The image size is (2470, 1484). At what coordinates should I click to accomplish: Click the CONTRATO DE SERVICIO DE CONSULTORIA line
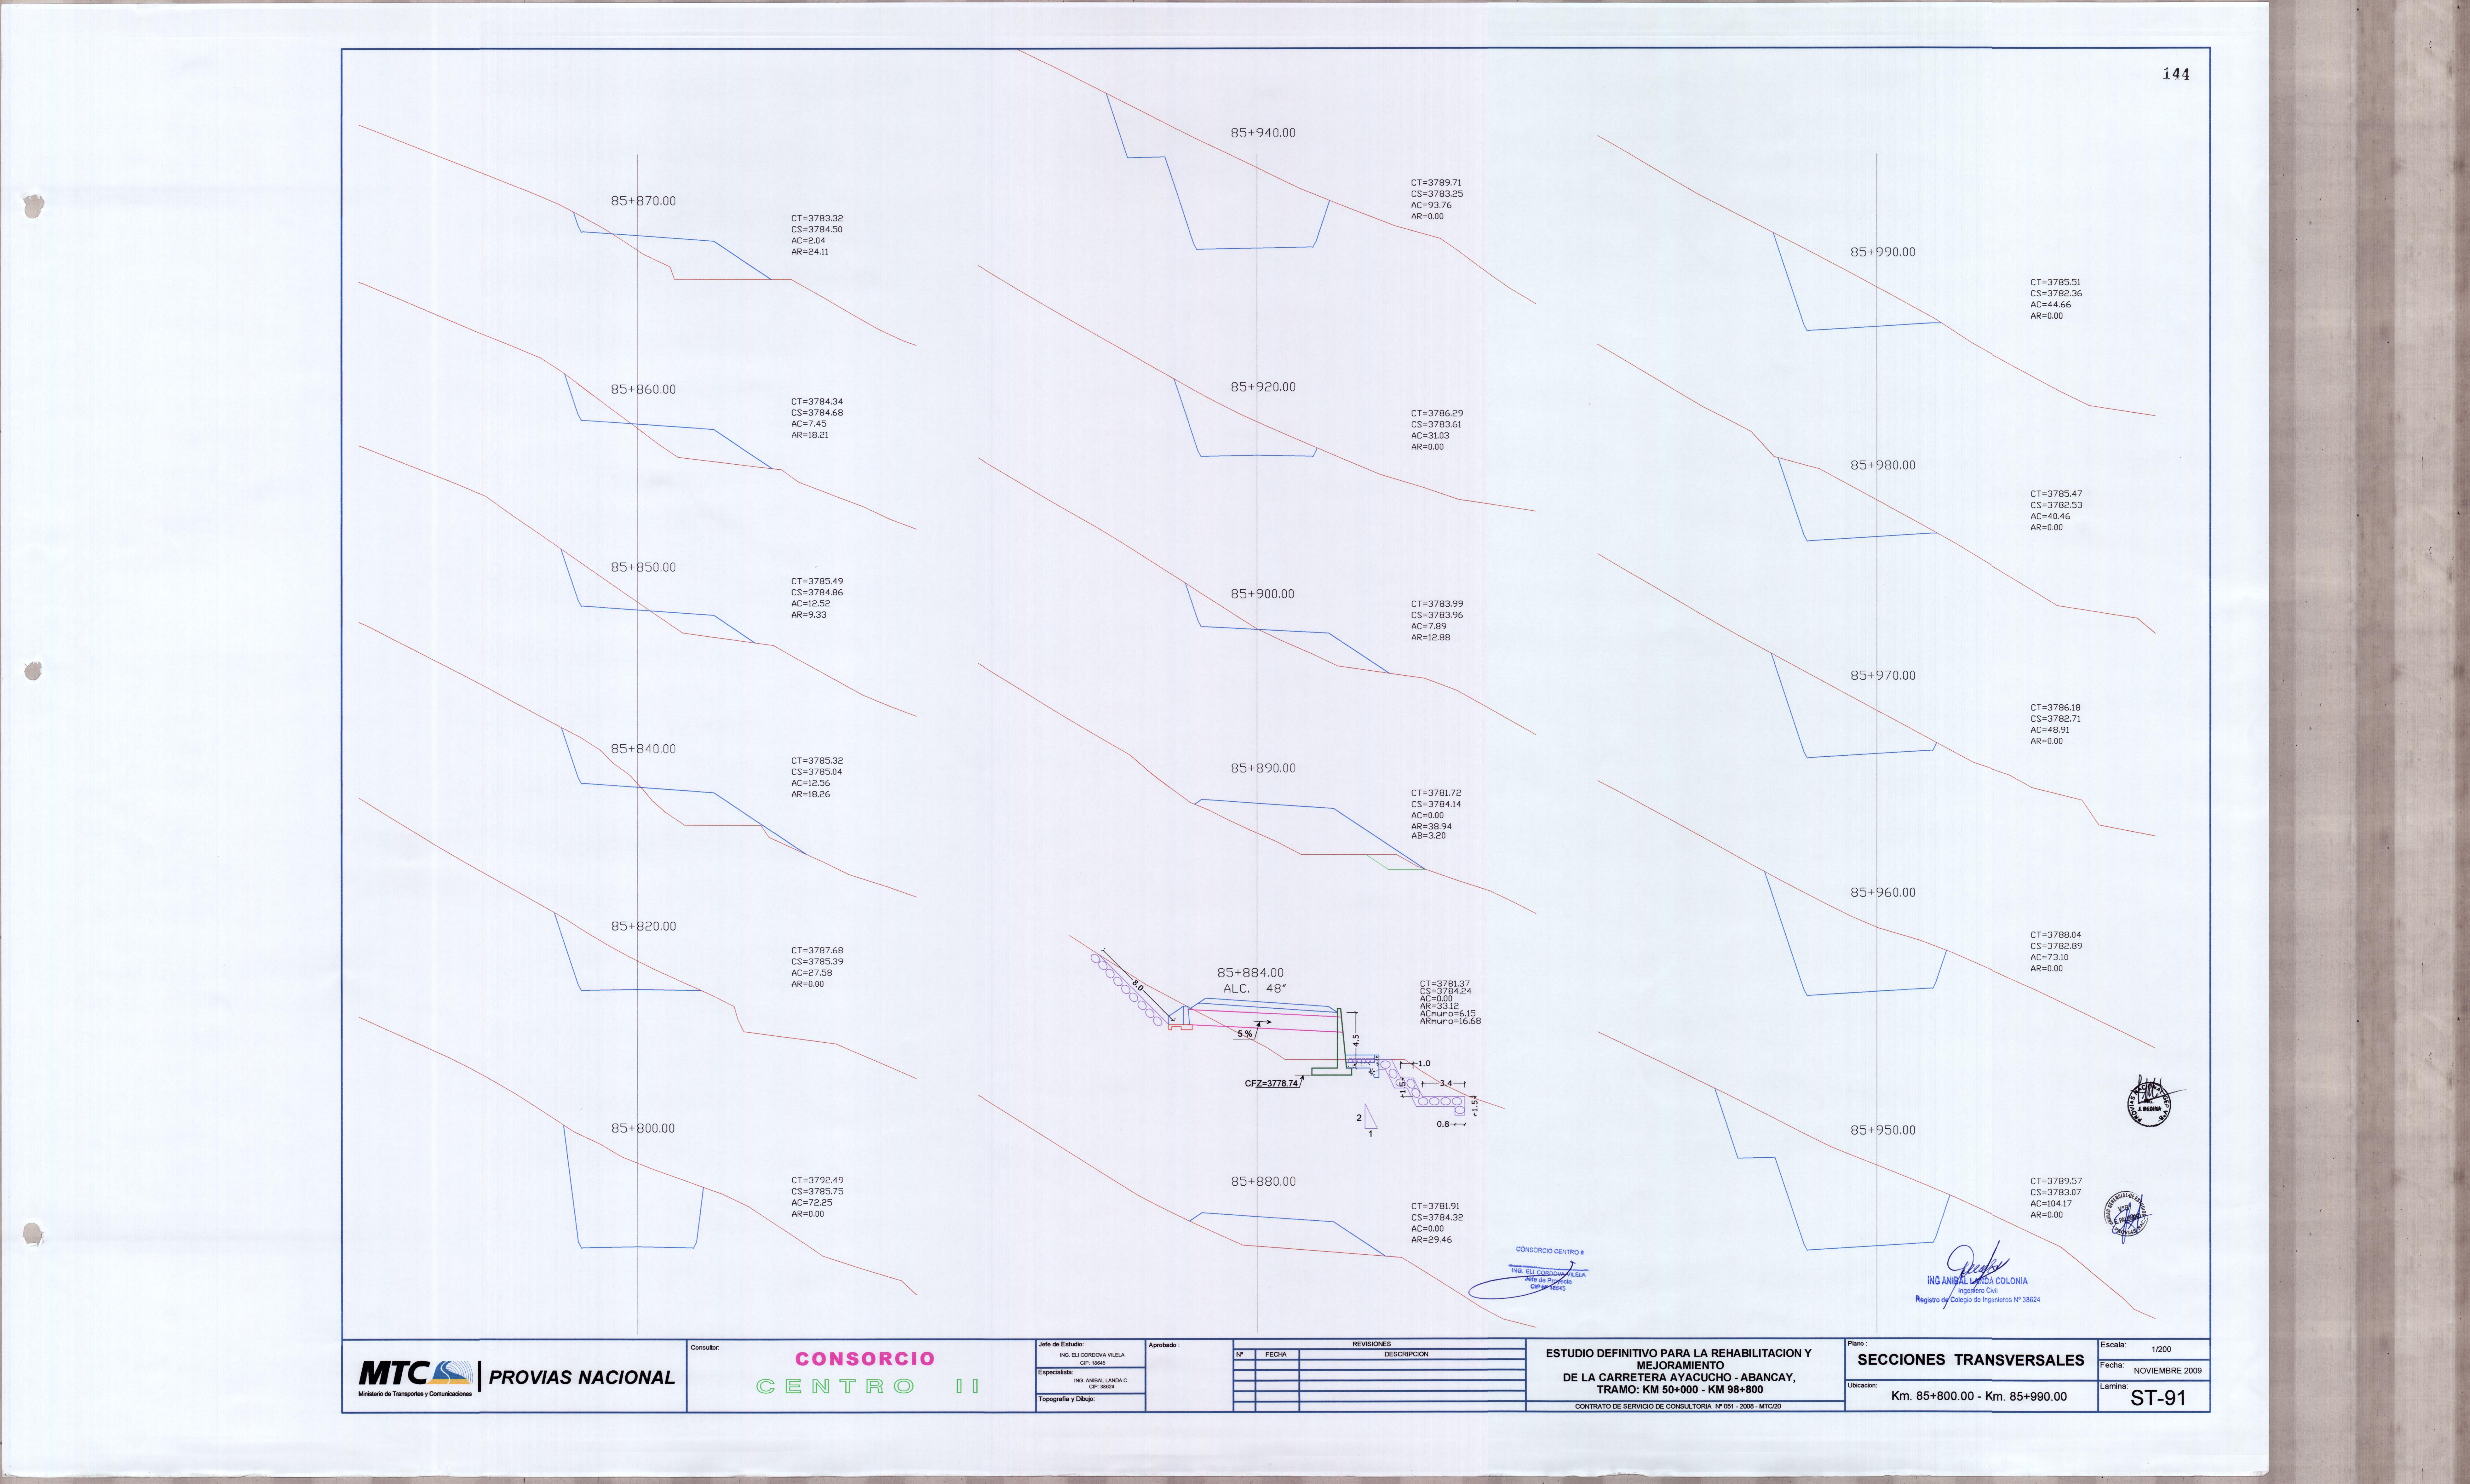[x=1678, y=1406]
